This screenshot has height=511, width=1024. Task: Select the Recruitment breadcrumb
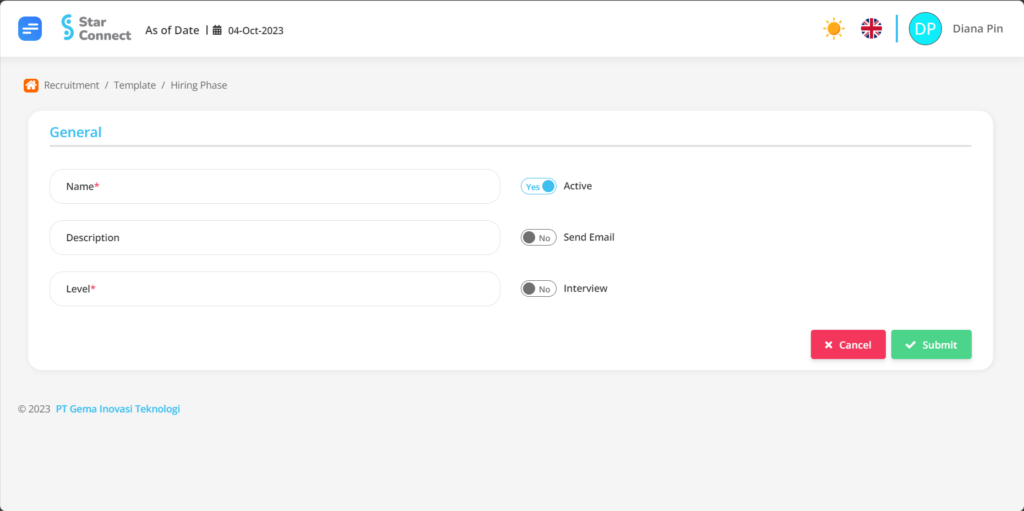72,85
